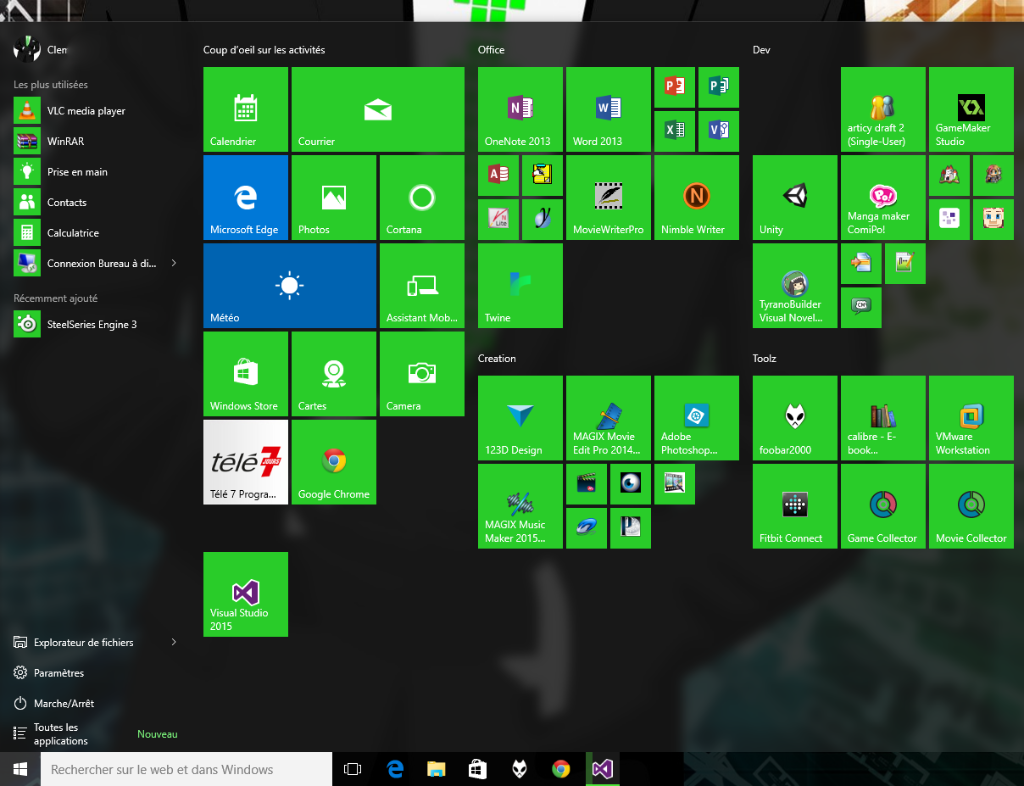Open Contacts from most used list
The image size is (1024, 786).
coord(95,202)
